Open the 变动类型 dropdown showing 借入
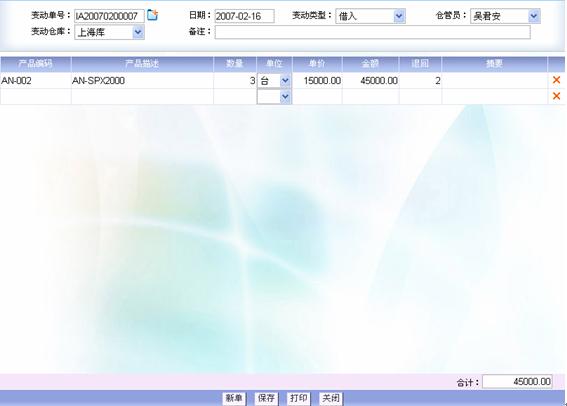 click(x=370, y=16)
